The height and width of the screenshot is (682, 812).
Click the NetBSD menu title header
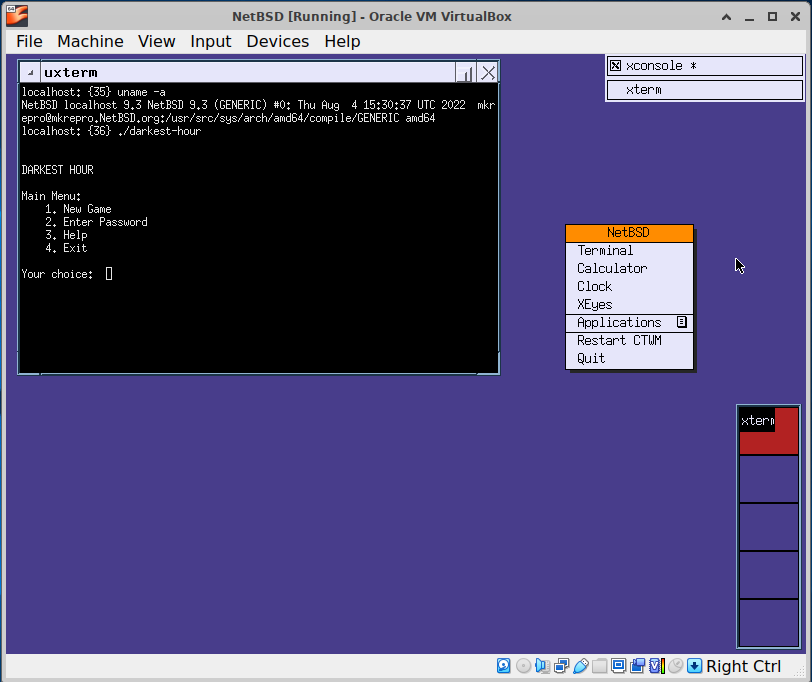tap(629, 233)
